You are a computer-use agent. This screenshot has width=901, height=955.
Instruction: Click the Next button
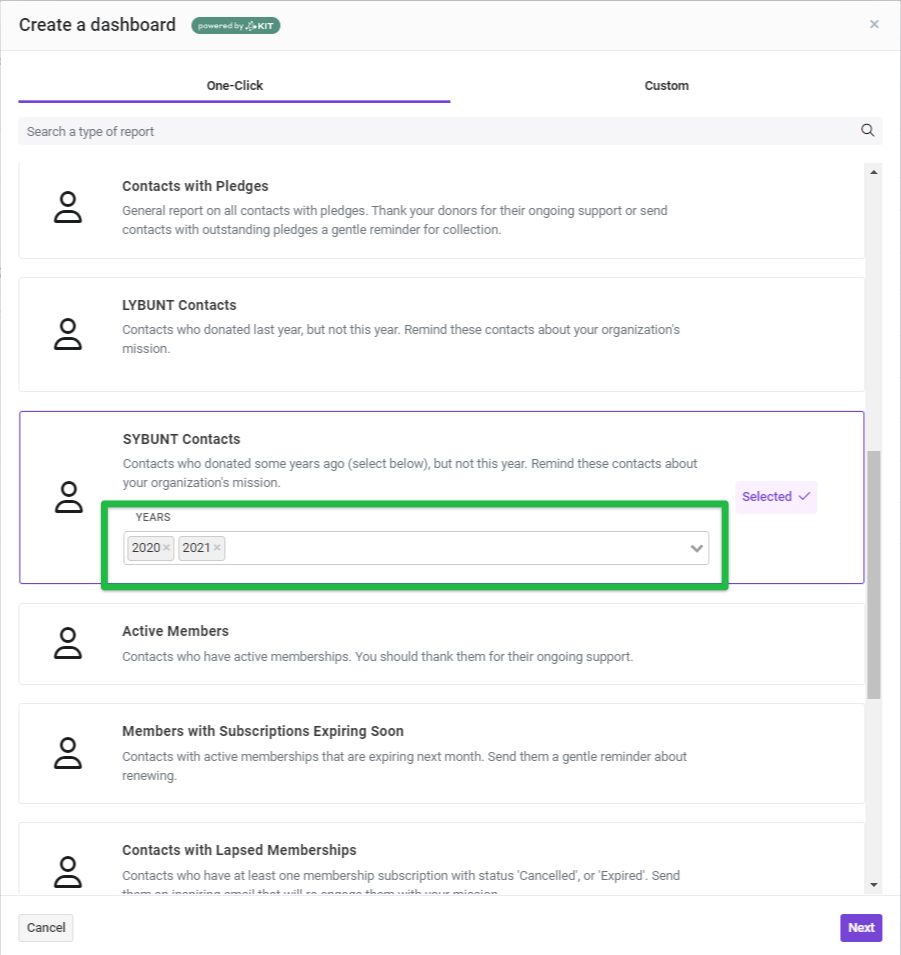click(861, 928)
